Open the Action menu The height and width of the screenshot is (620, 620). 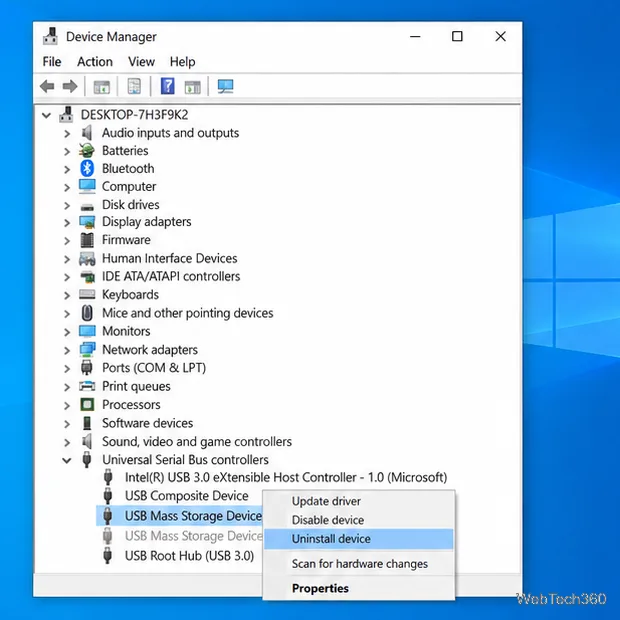[x=95, y=62]
